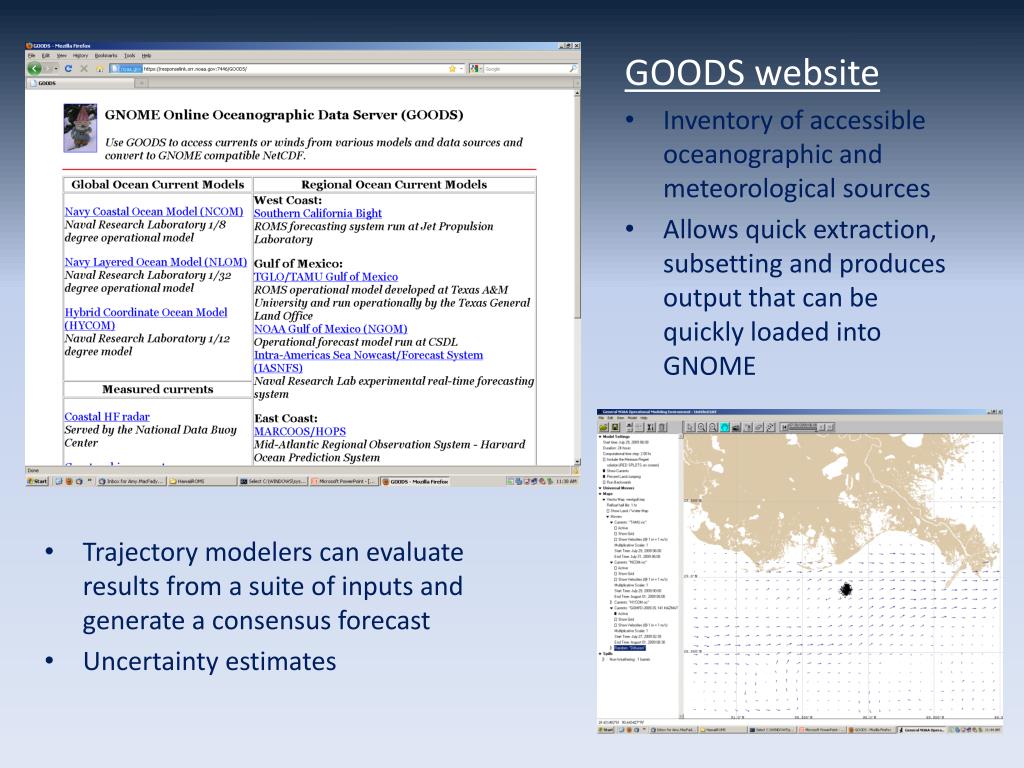Viewport: 1024px width, 768px height.
Task: Click the black oil spill splot on map
Action: [x=846, y=590]
